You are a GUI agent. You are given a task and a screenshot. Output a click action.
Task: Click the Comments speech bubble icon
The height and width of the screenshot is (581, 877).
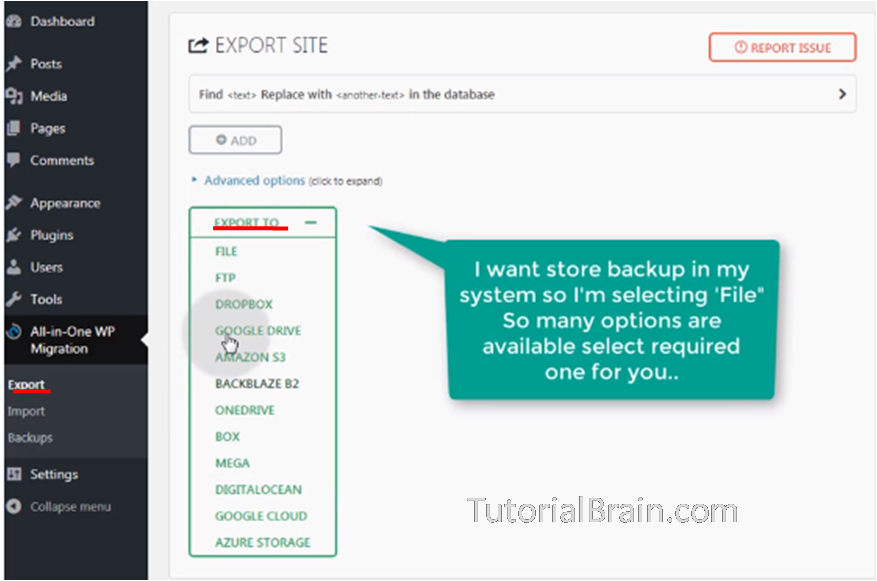click(14, 160)
